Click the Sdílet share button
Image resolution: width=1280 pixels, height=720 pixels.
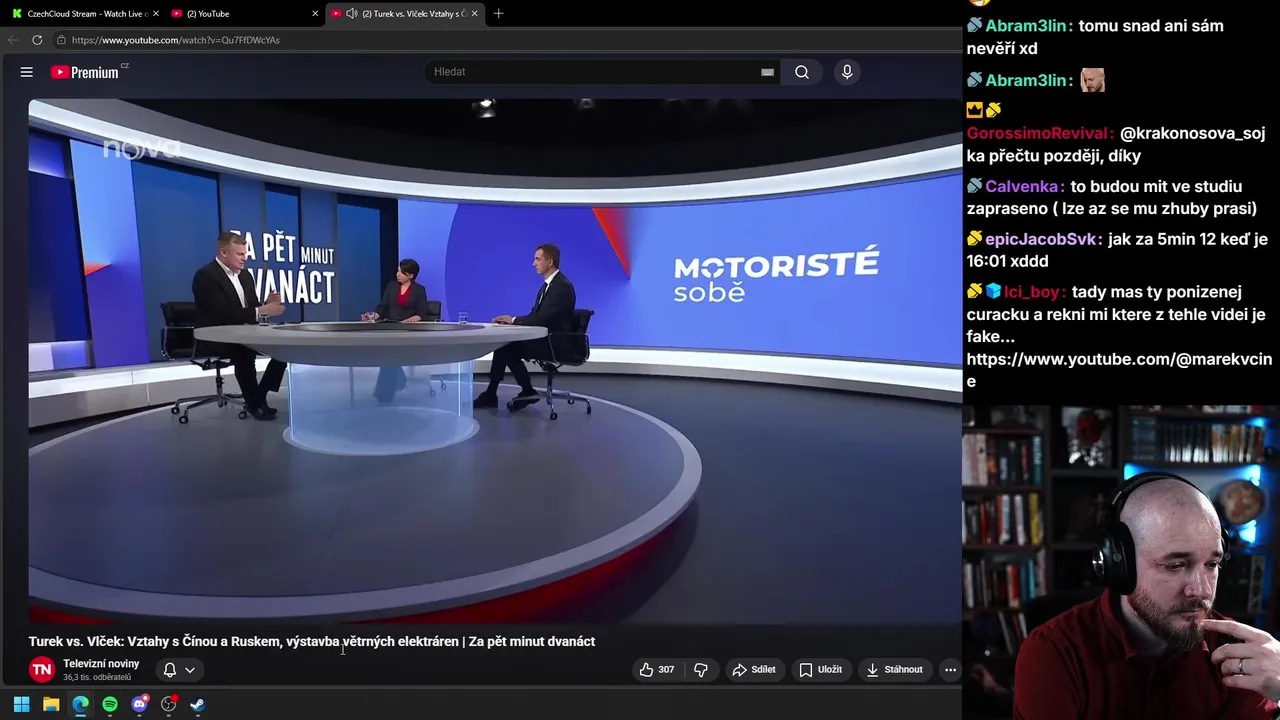coord(754,670)
